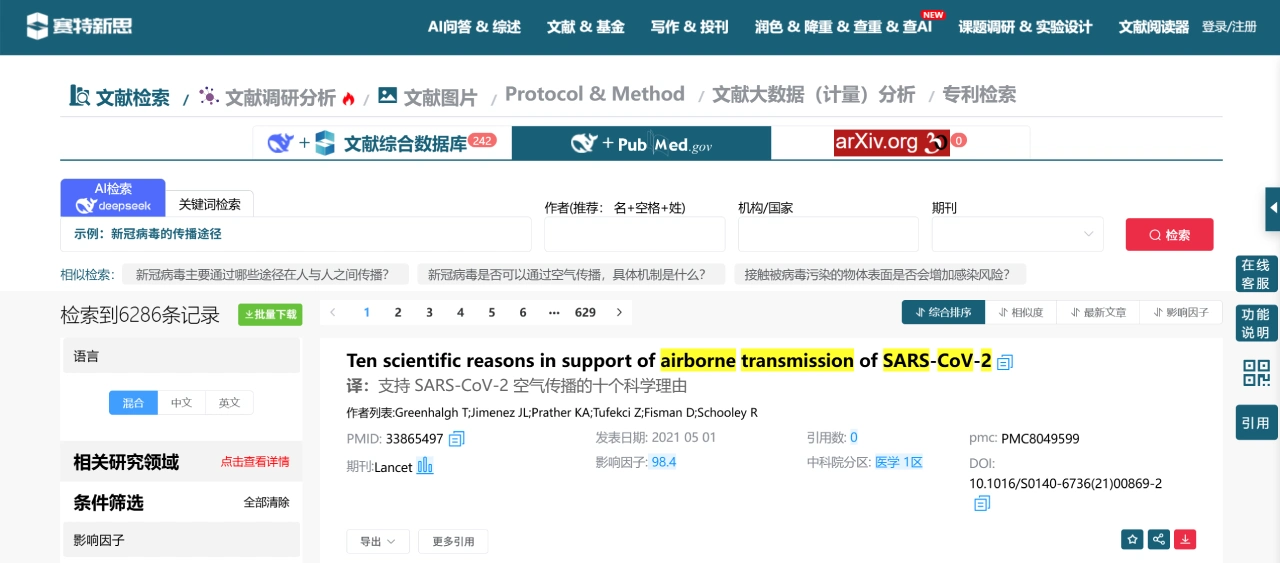Select the 混合 language filter
The width and height of the screenshot is (1280, 563).
133,403
